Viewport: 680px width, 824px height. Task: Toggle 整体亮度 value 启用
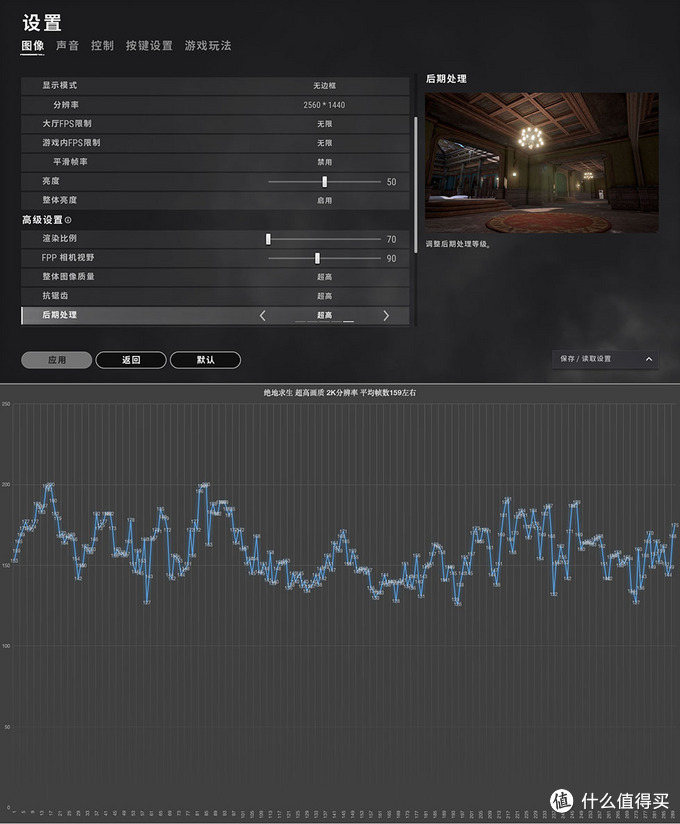pos(324,200)
